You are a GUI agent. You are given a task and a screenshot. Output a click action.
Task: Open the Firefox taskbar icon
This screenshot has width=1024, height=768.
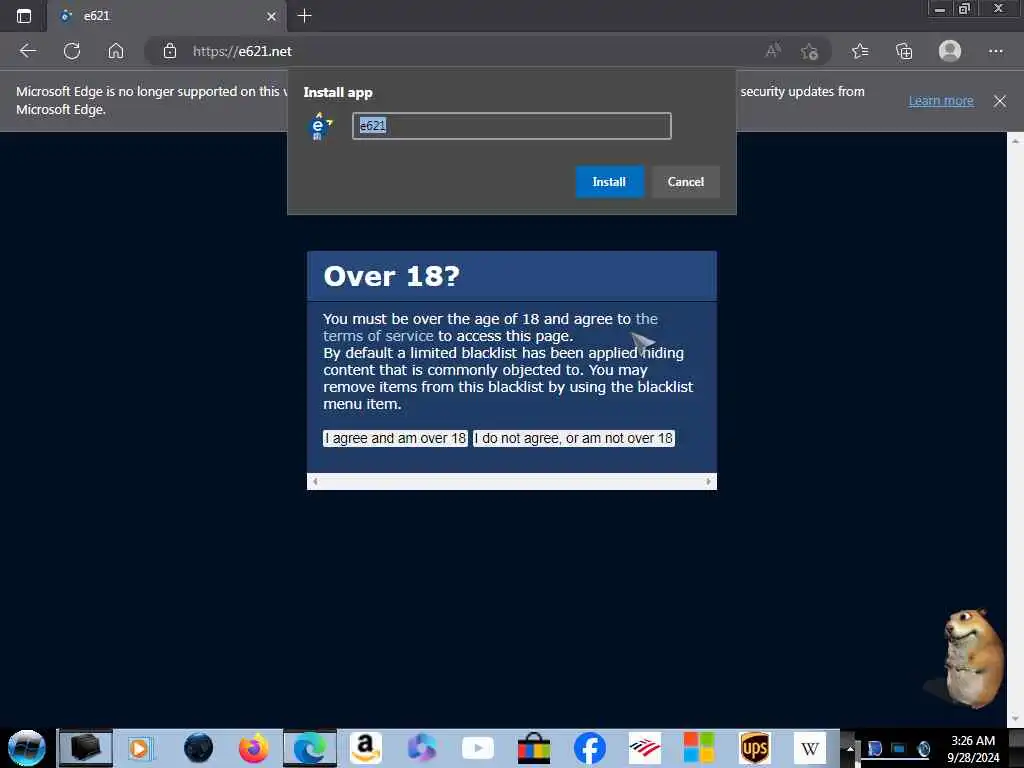pos(253,748)
